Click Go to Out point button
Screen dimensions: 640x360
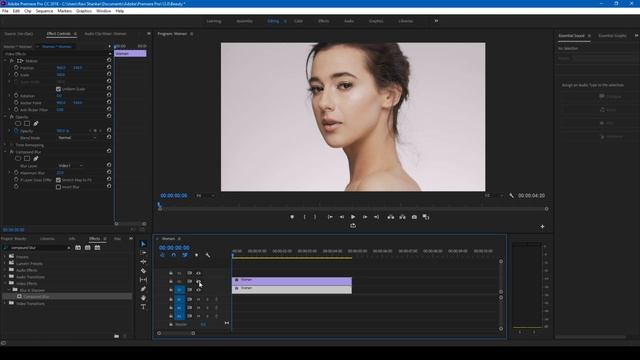[x=376, y=217]
